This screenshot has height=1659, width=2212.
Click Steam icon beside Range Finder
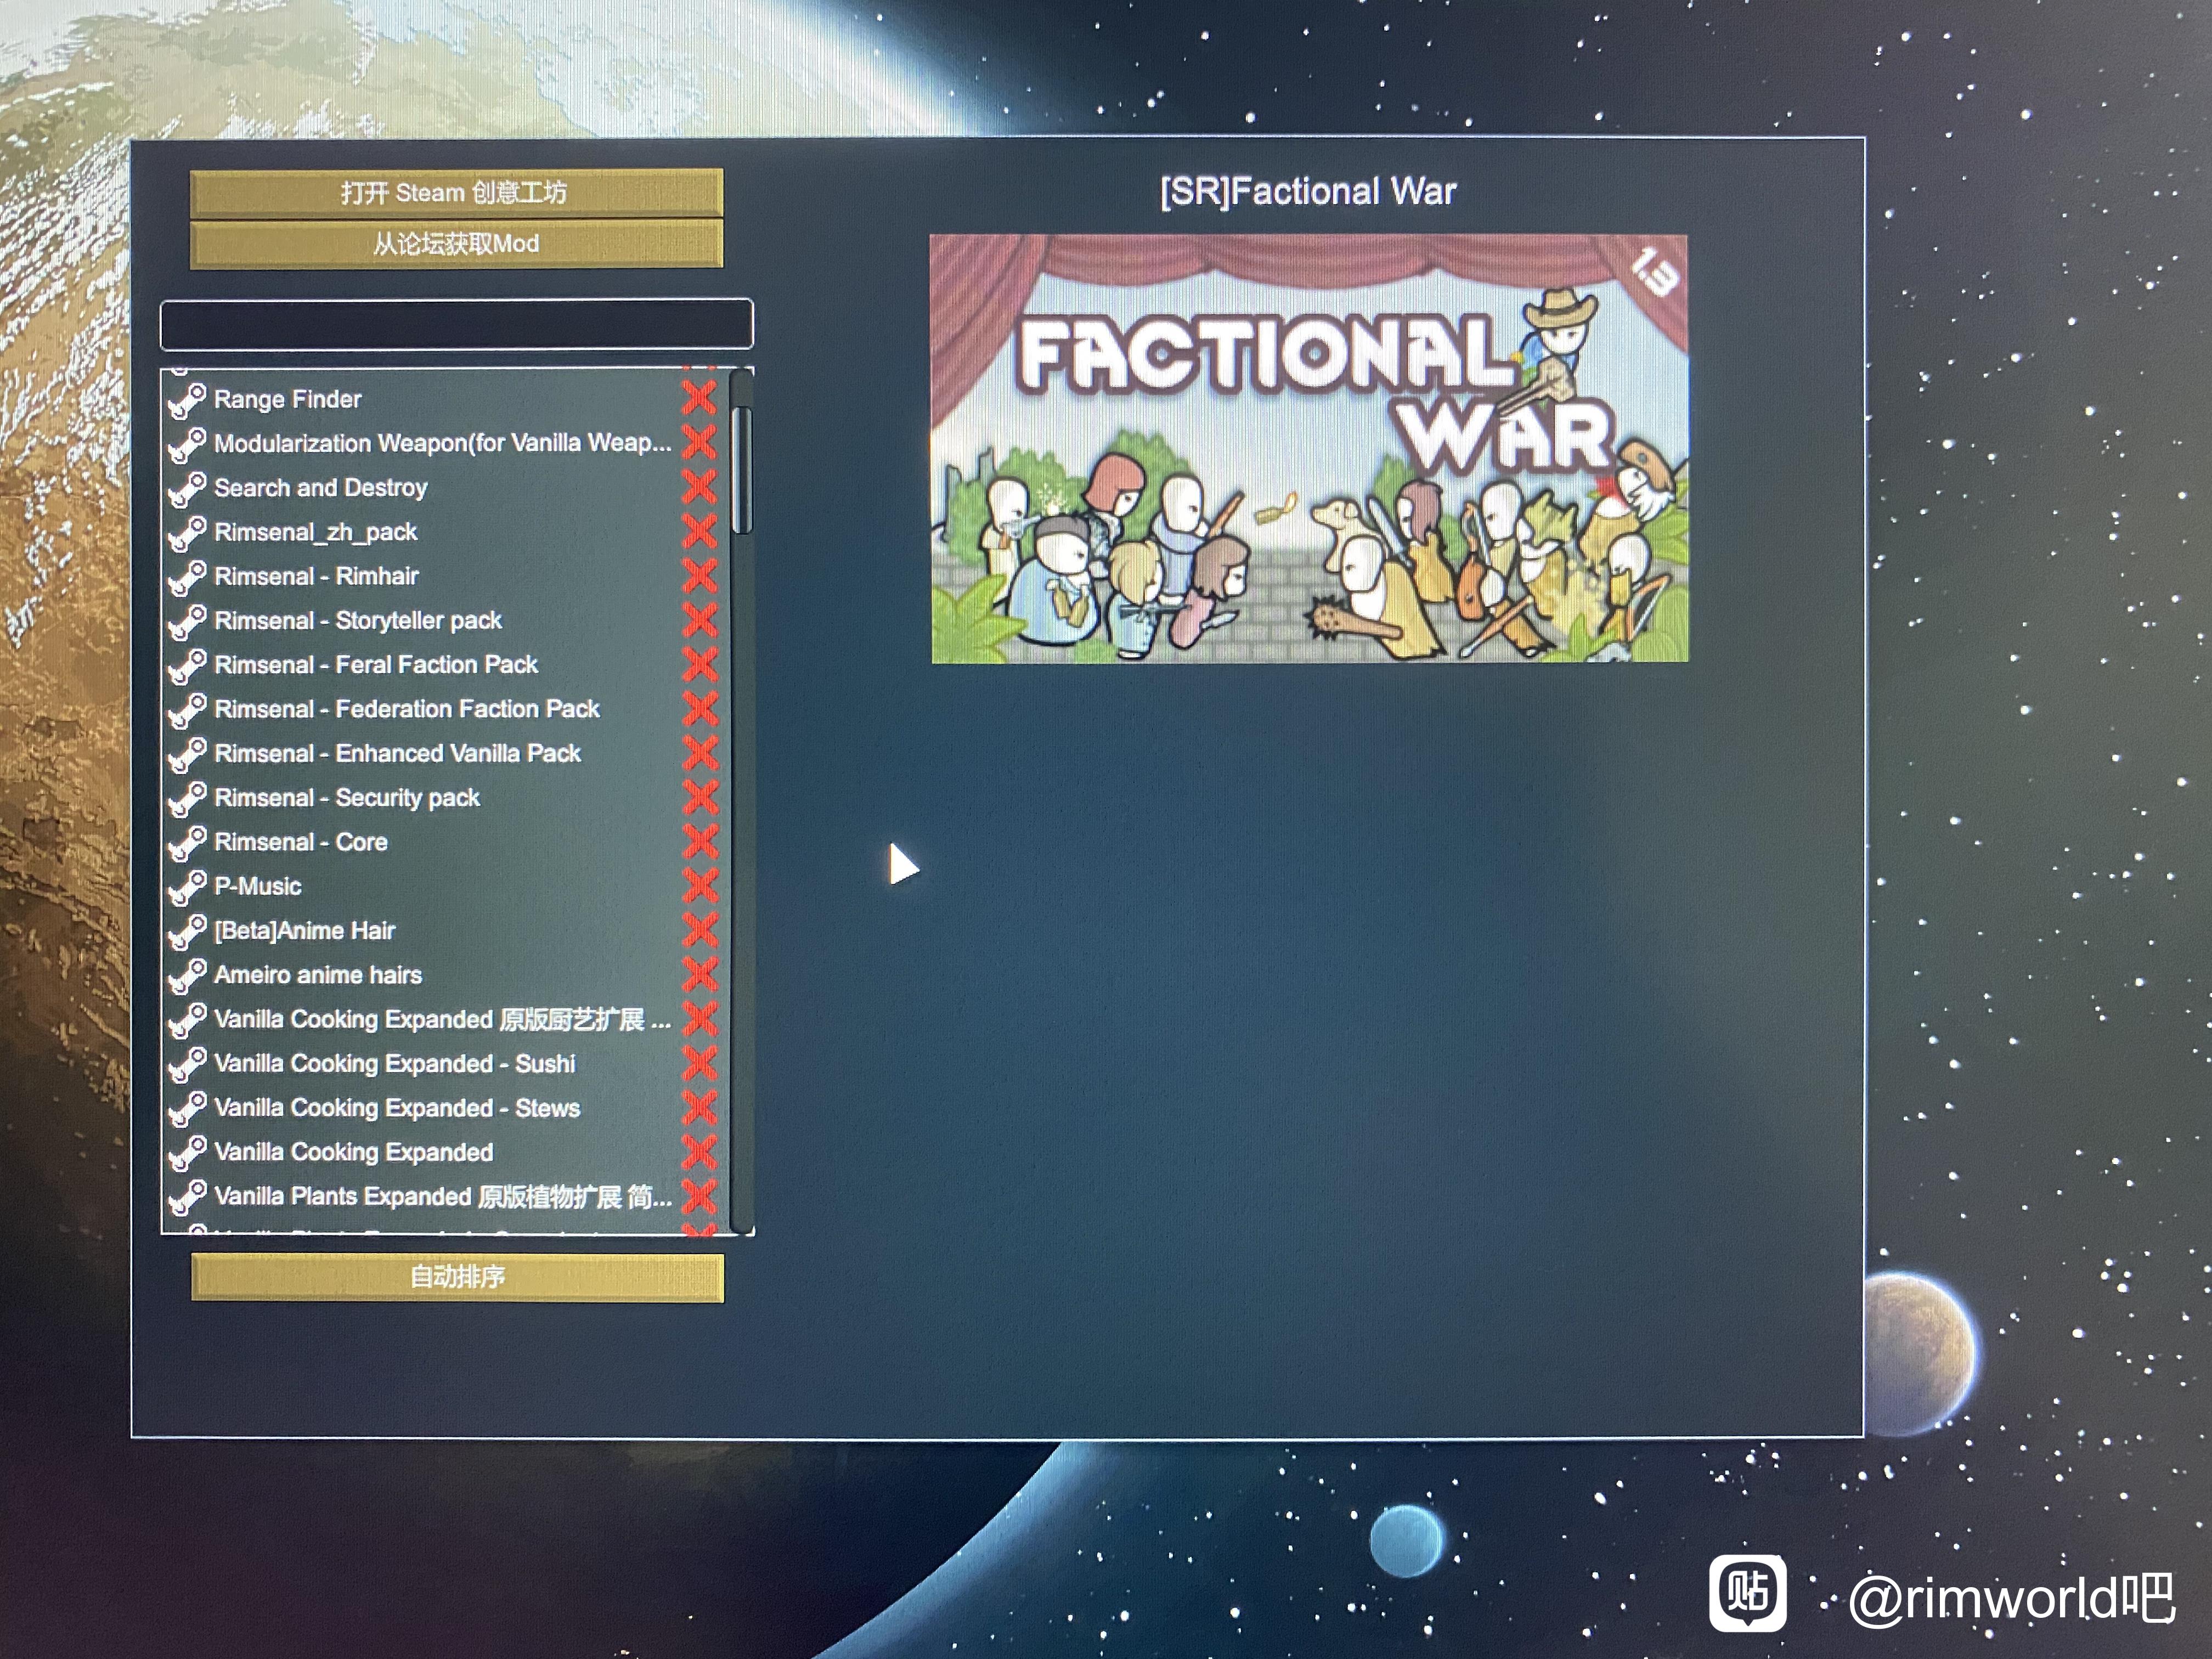pos(187,400)
